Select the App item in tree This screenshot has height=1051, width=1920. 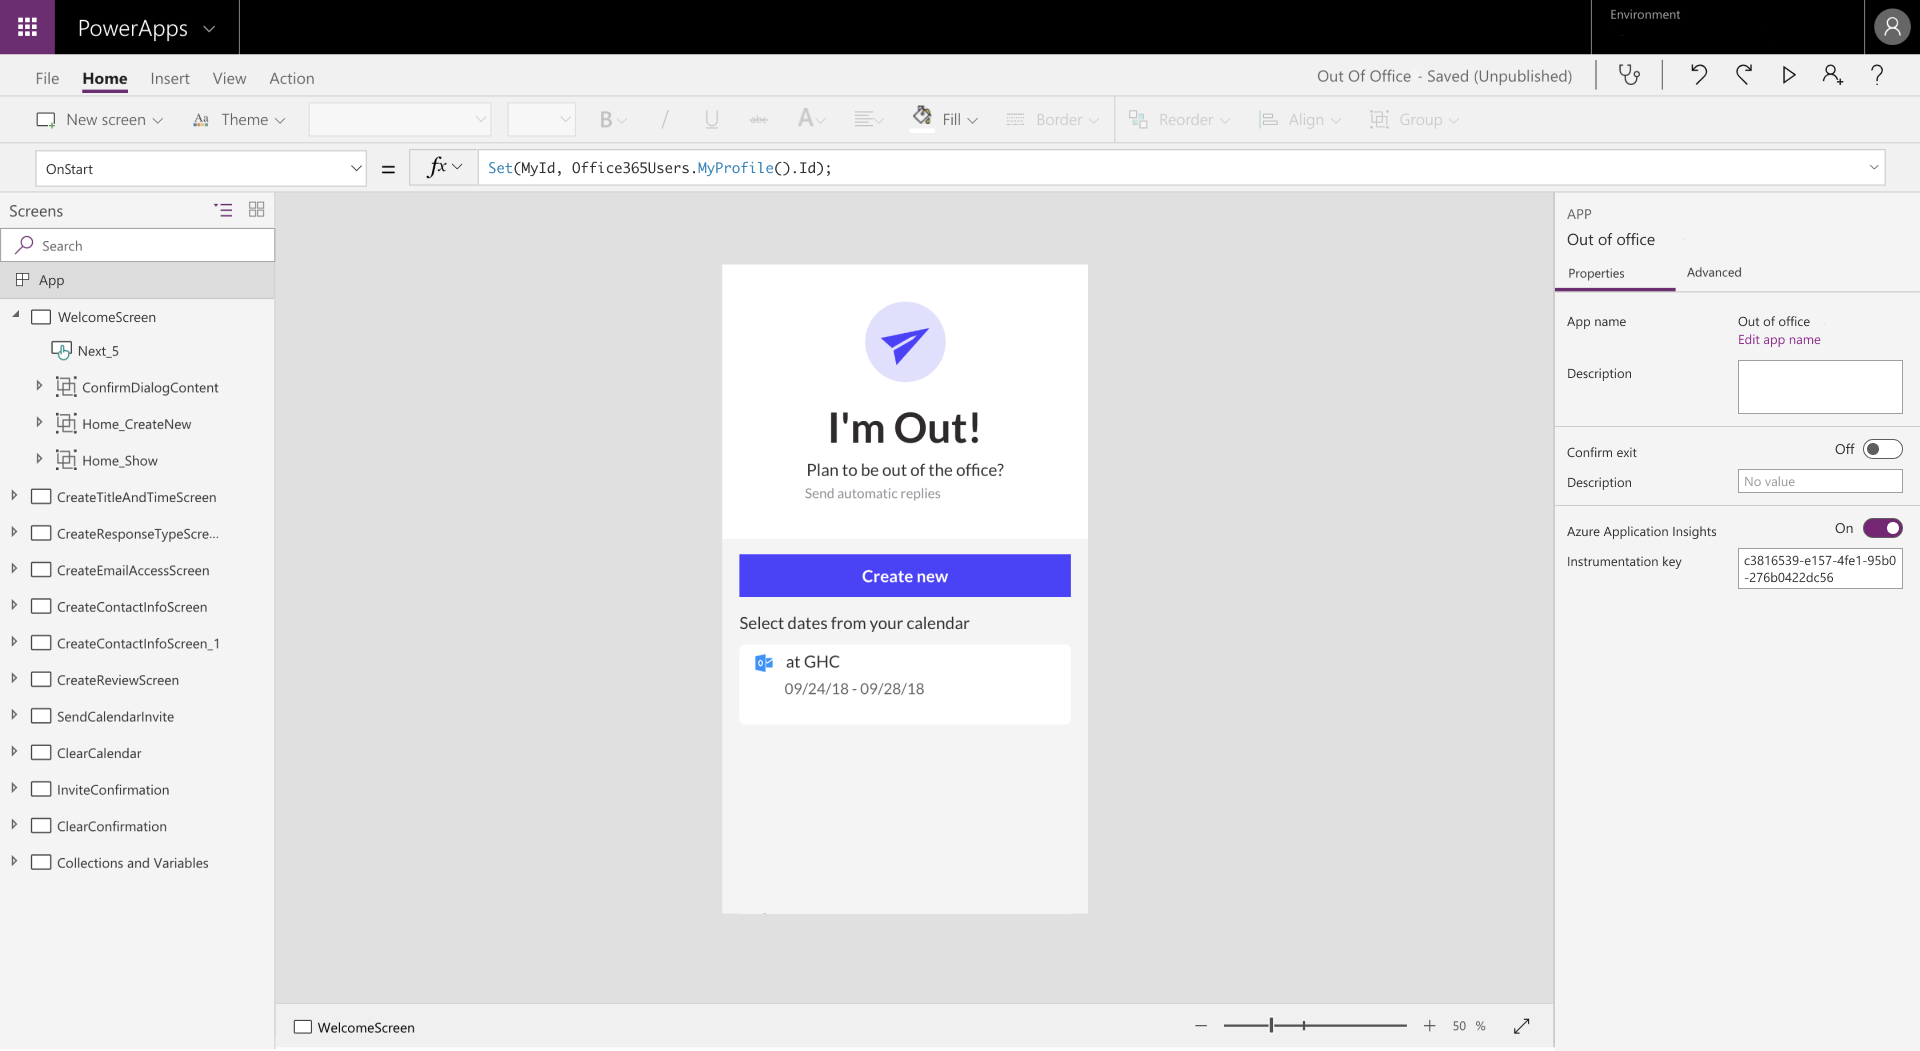tap(137, 280)
